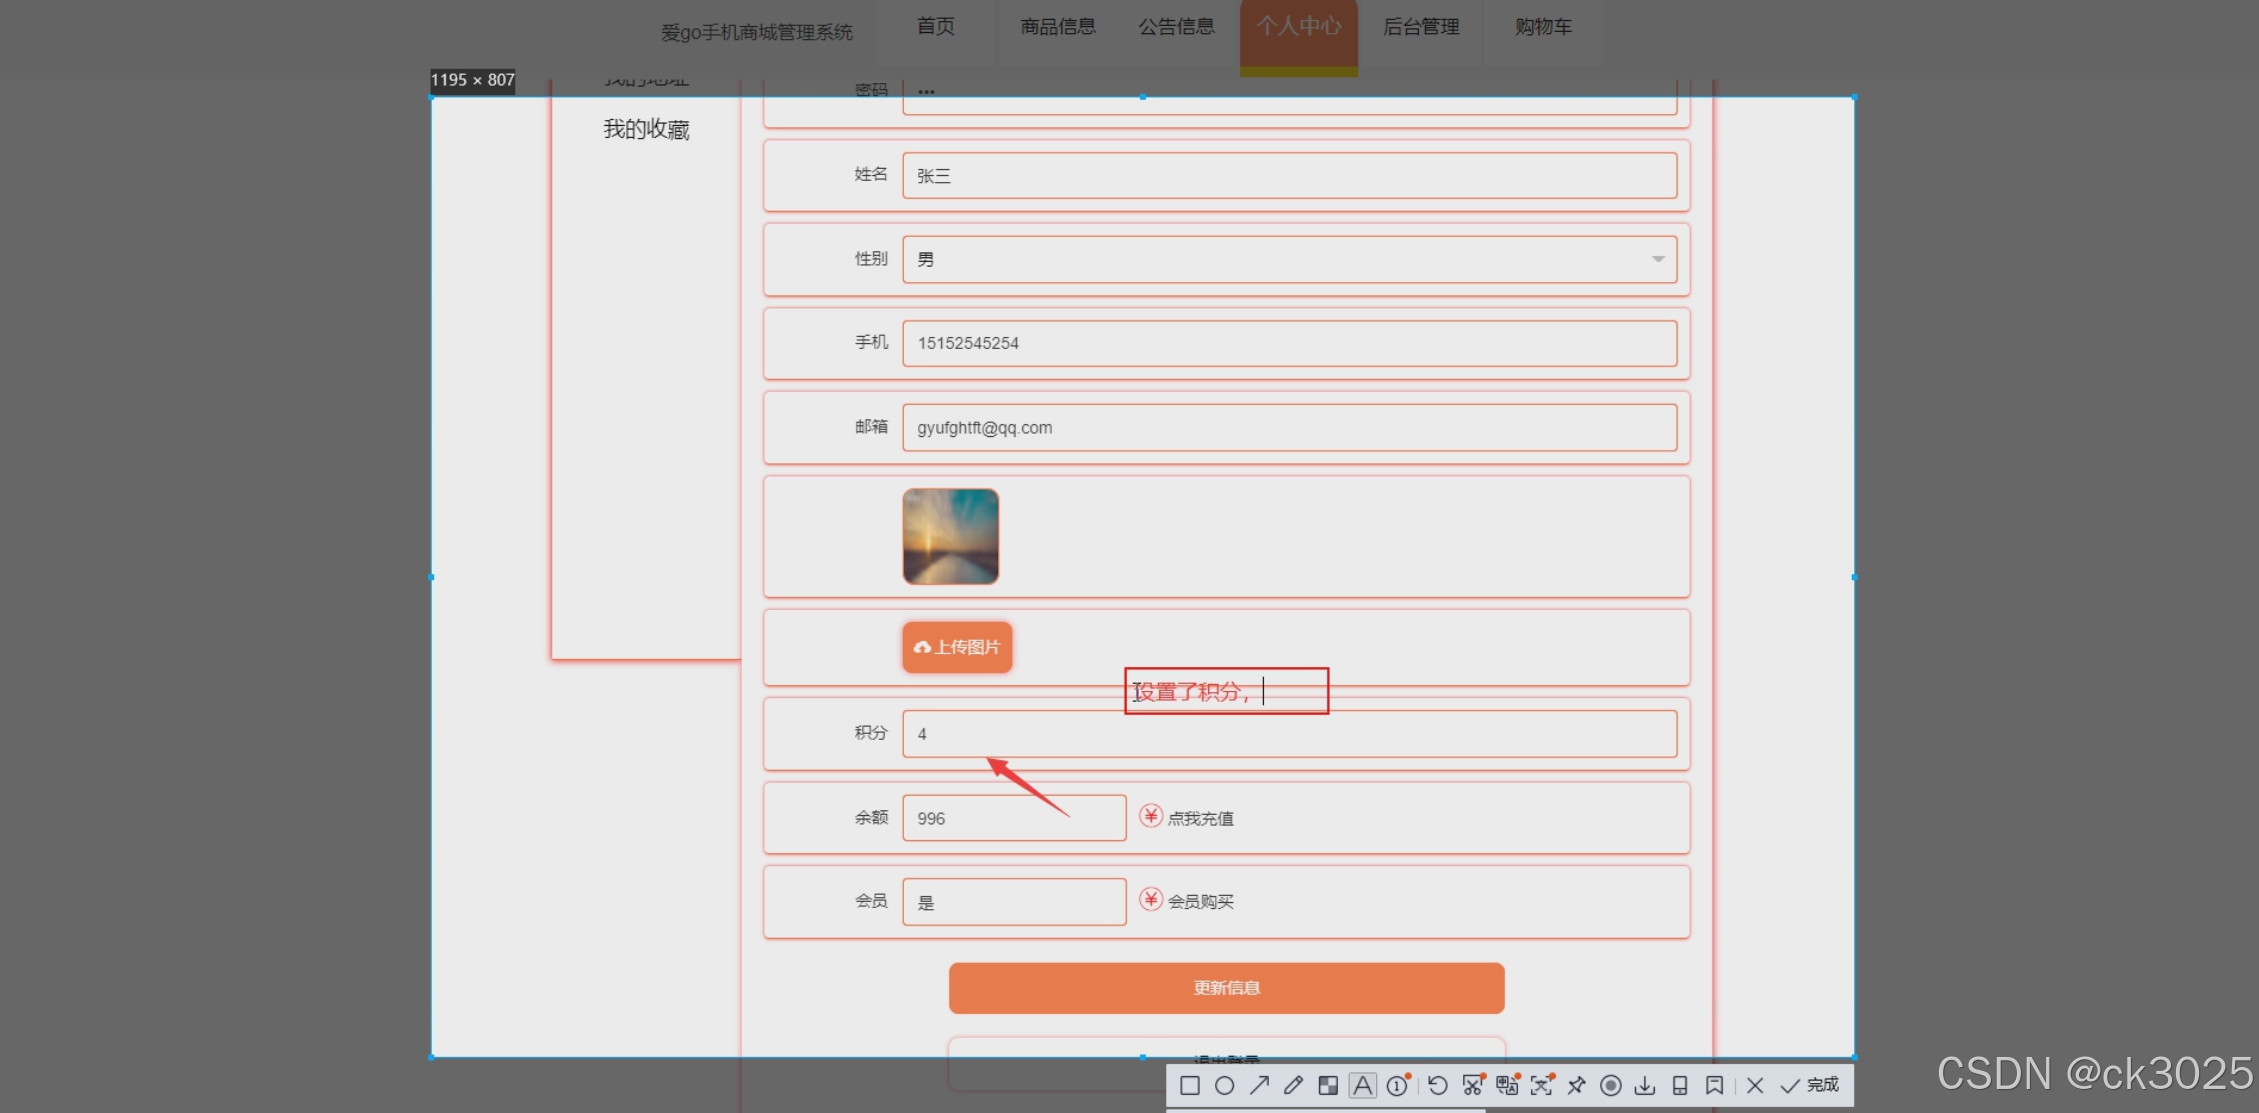Select the ellipse annotation tool
Viewport: 2259px width, 1113px height.
[1224, 1086]
